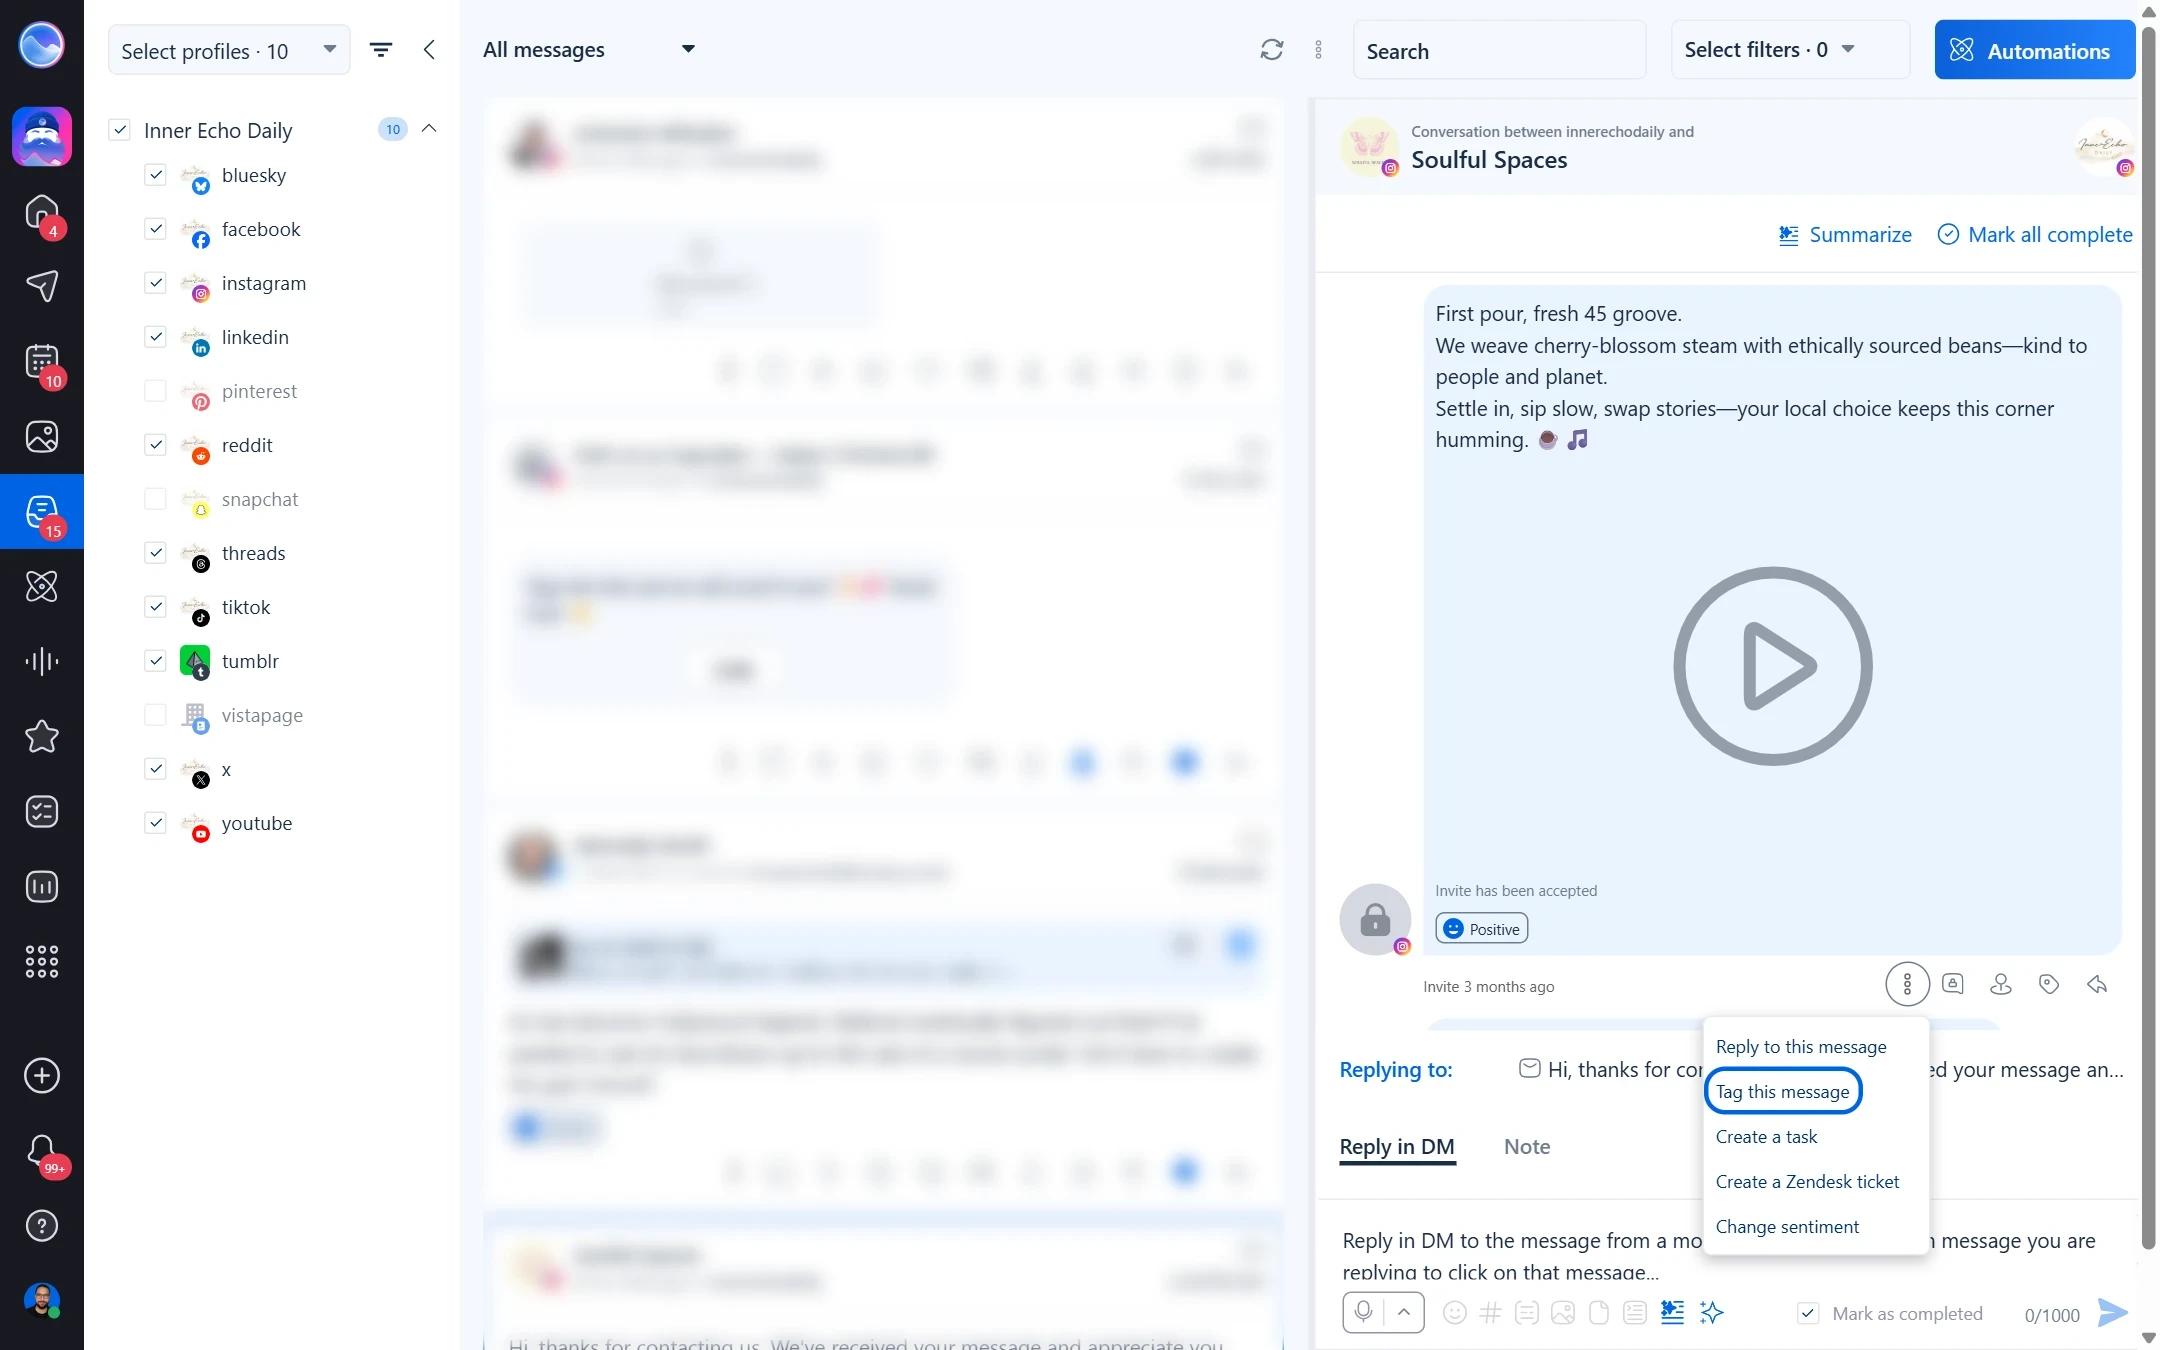This screenshot has height=1350, width=2160.
Task: Uncheck the tiktok profile checkbox
Action: click(x=155, y=607)
